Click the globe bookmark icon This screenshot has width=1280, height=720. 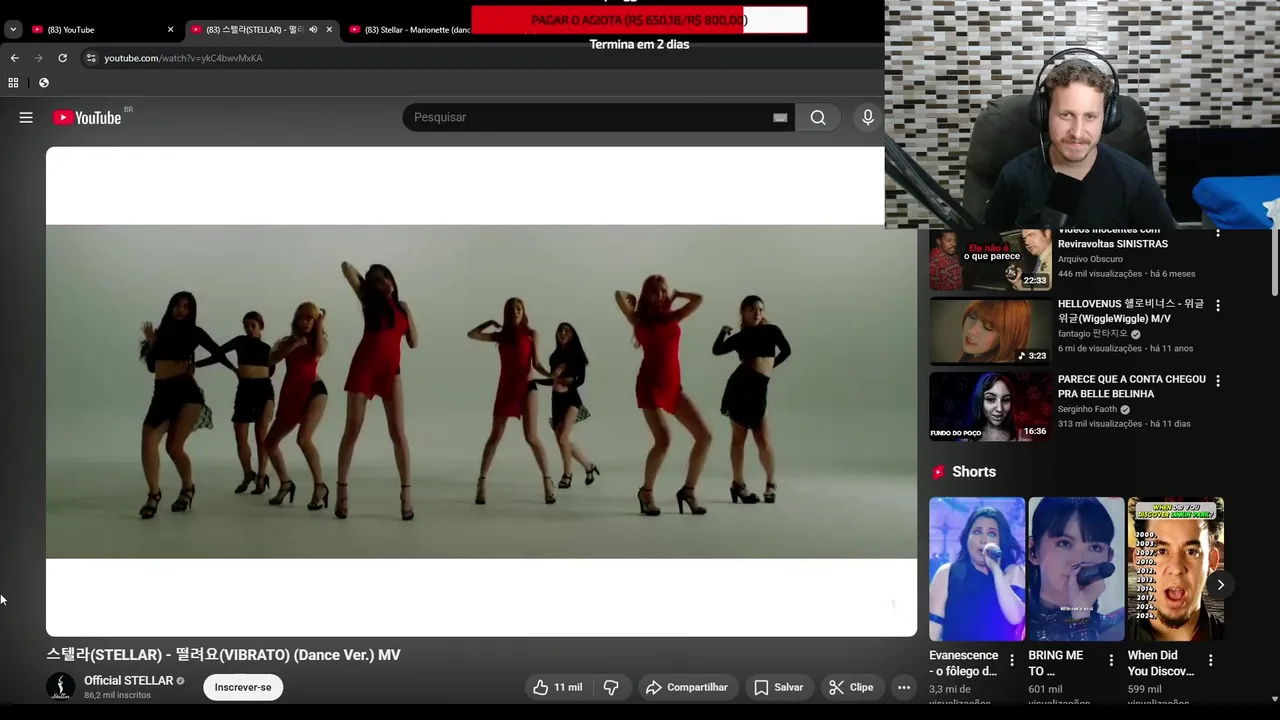point(43,83)
